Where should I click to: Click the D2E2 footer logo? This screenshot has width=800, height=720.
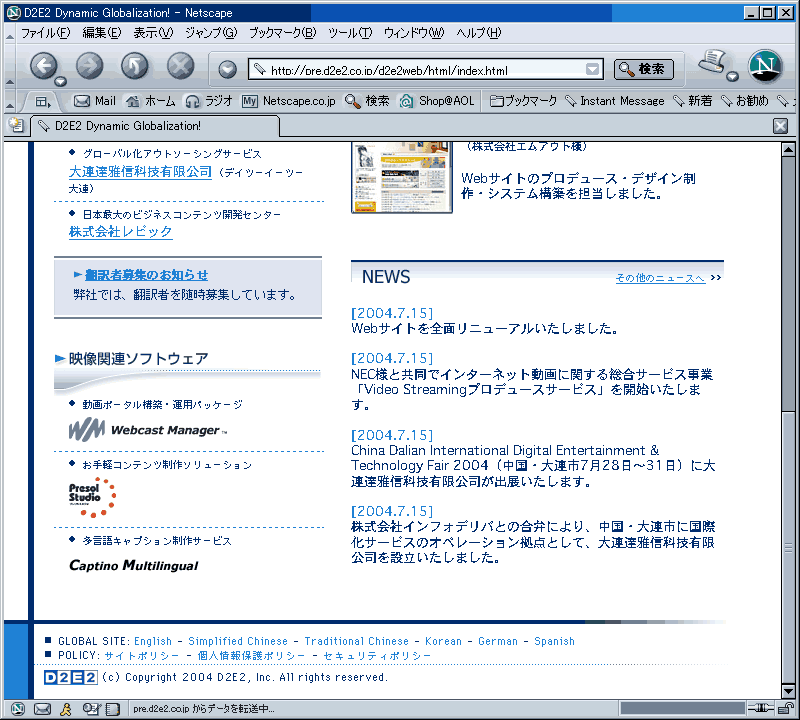click(x=70, y=678)
